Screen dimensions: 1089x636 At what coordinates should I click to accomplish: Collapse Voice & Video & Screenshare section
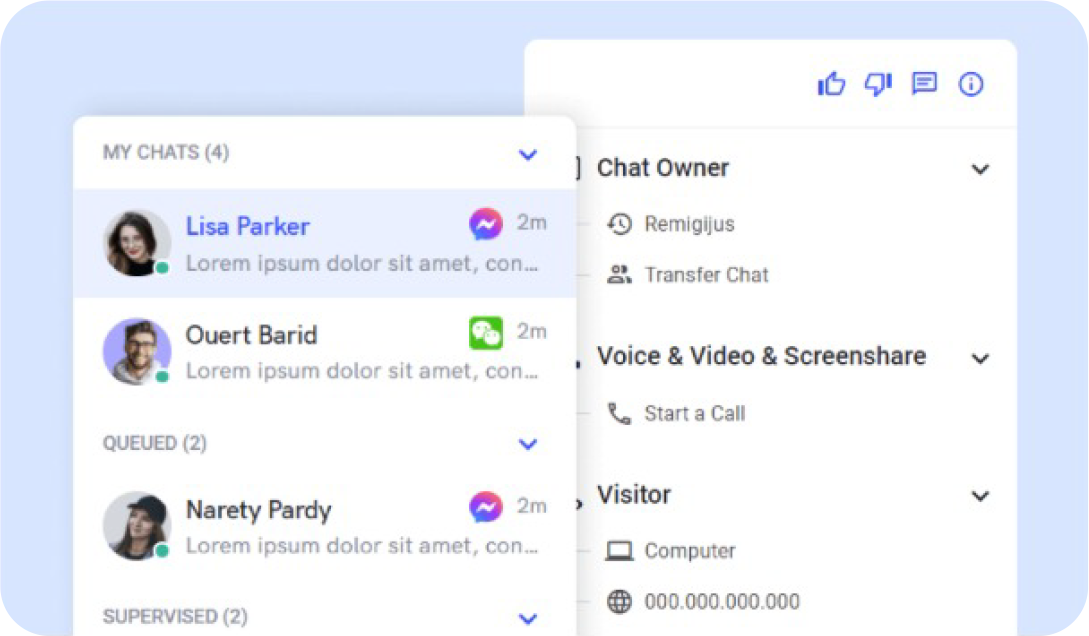coord(980,358)
